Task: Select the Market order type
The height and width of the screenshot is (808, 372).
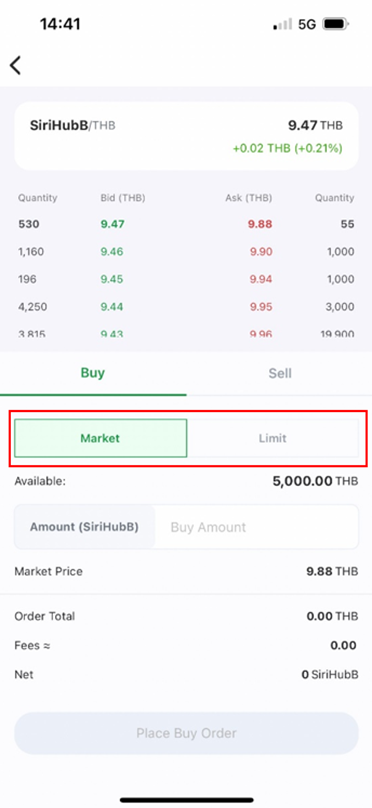Action: pos(100,439)
